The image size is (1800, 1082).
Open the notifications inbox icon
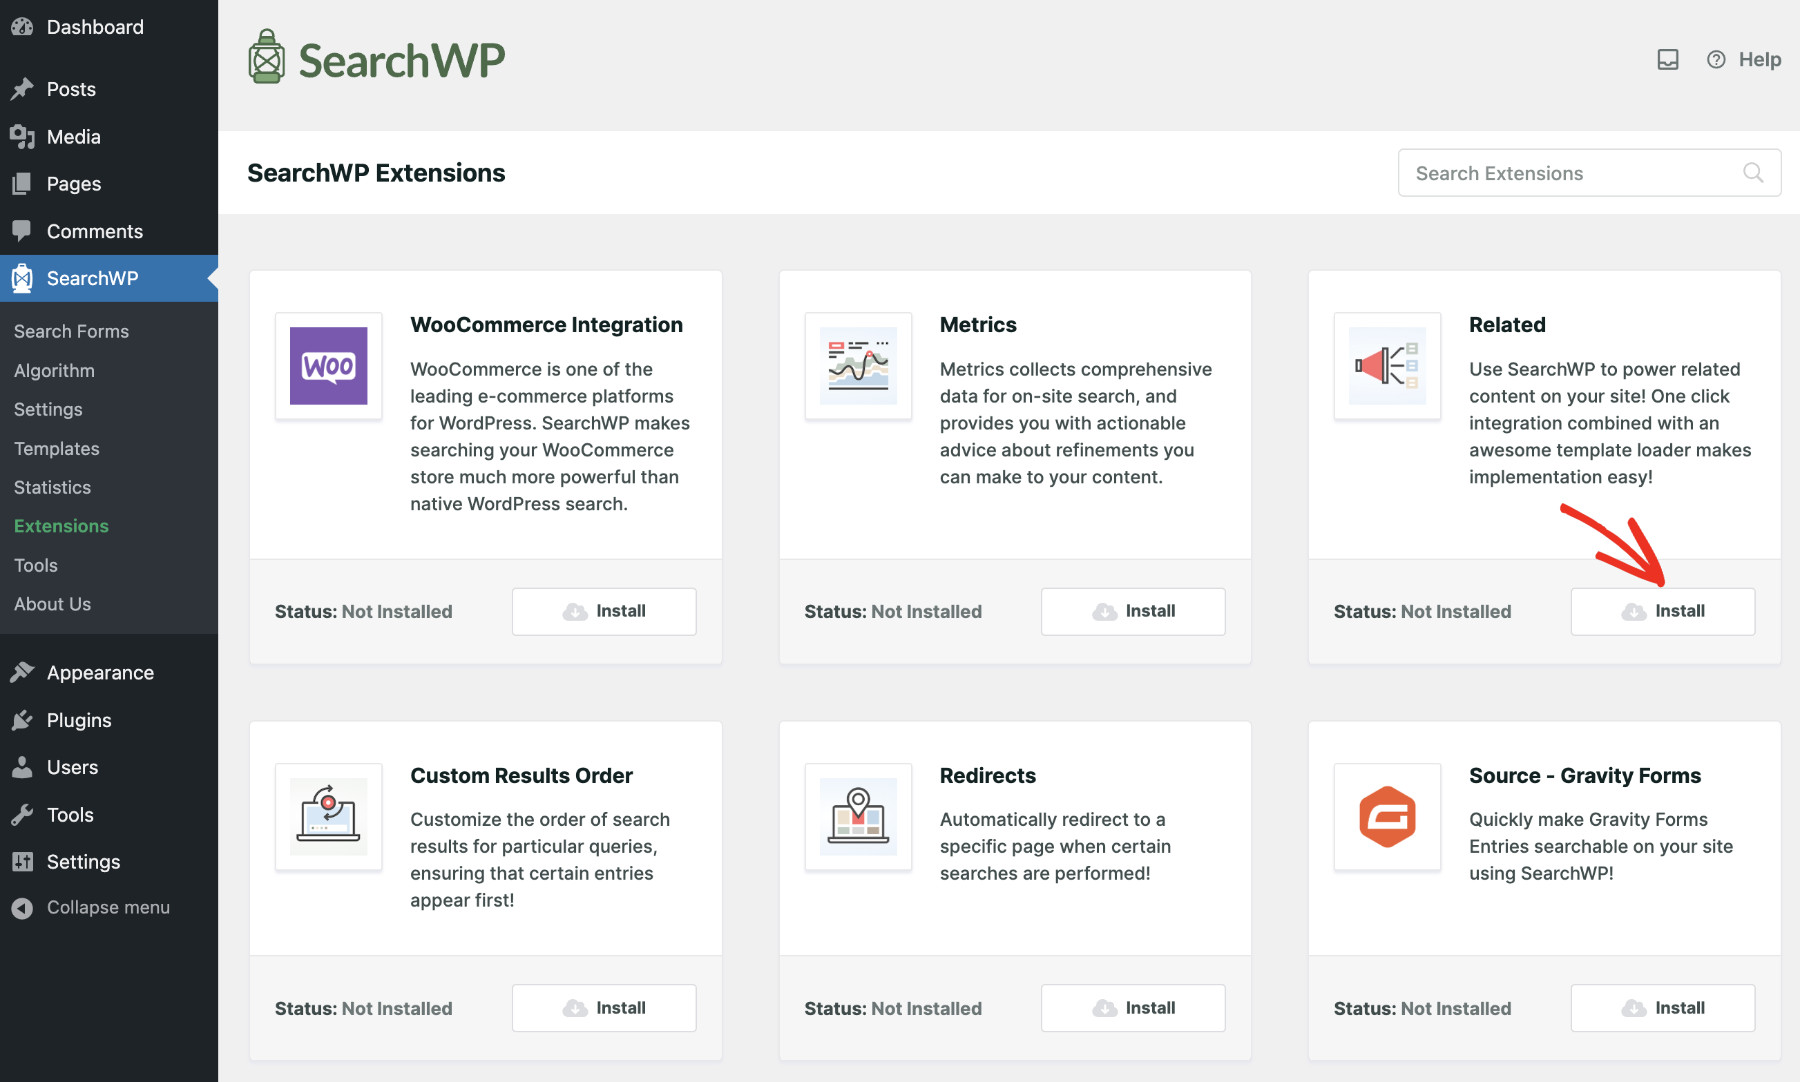coord(1668,60)
